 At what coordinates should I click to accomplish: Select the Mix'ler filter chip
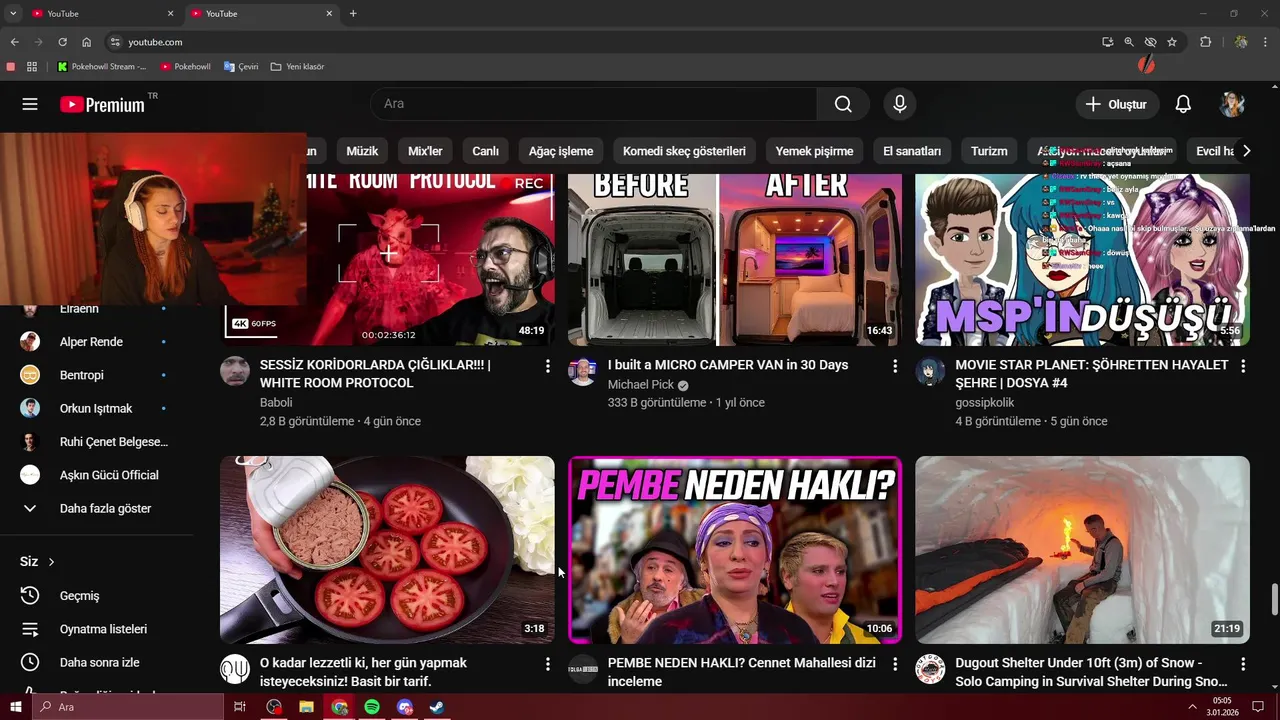(x=425, y=151)
